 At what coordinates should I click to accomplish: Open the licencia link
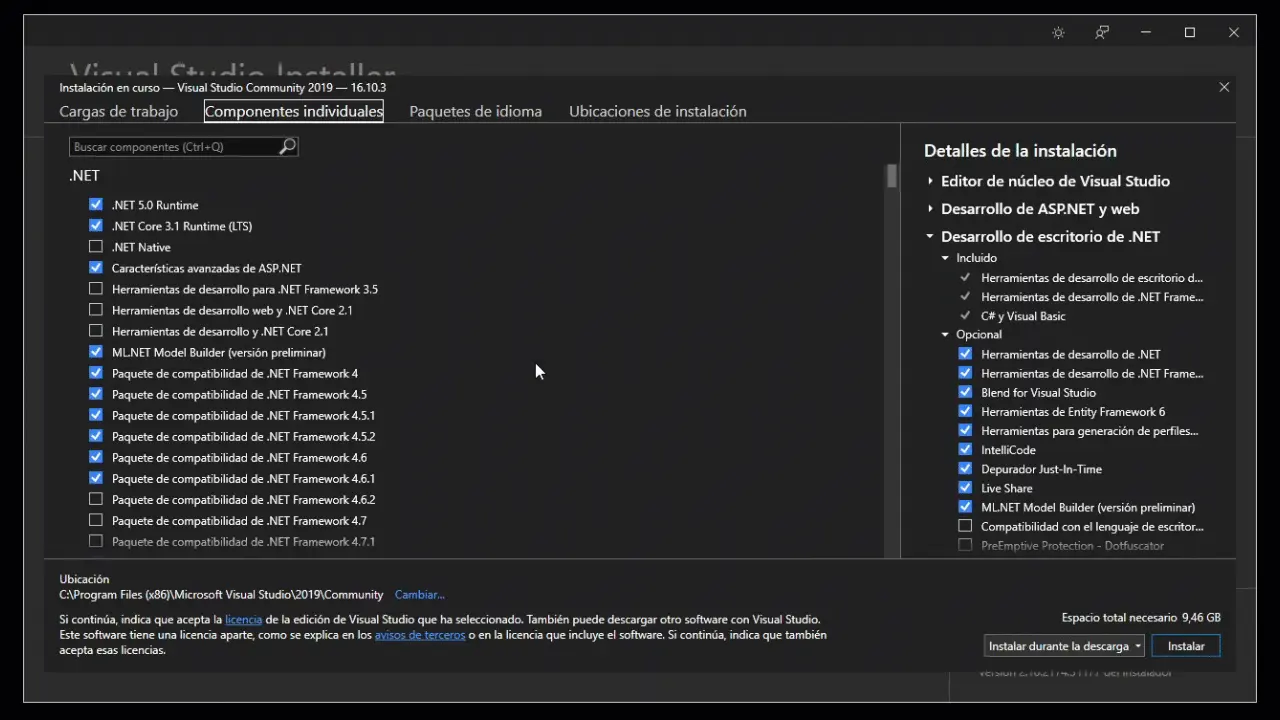tap(243, 620)
